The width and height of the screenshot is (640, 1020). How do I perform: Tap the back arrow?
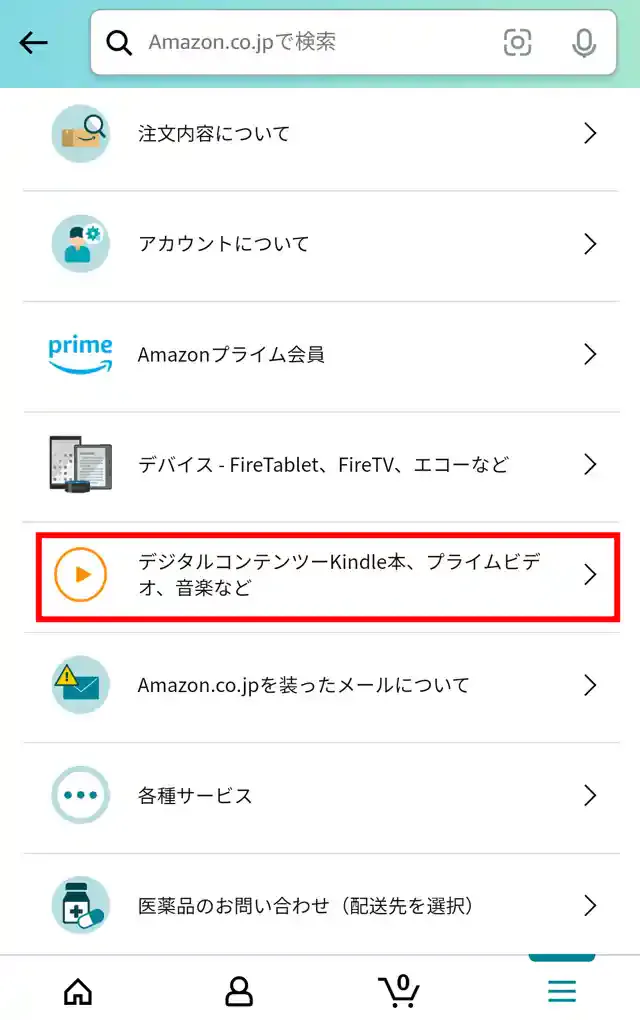click(33, 42)
